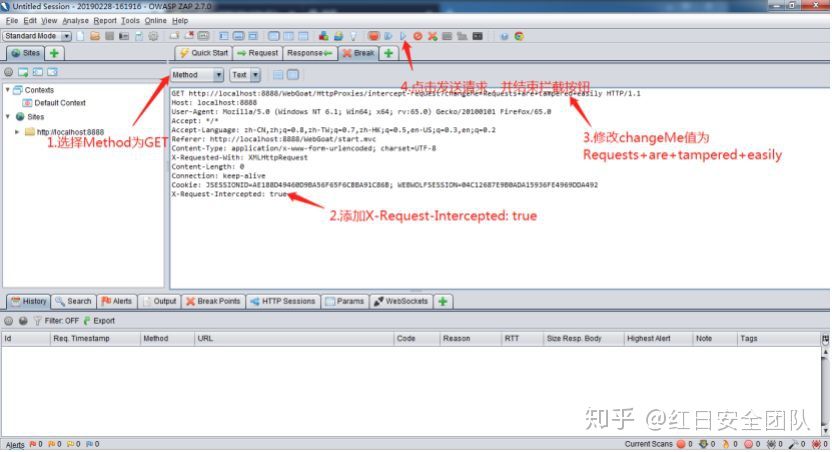
Task: Click the Add custom break red X icon
Action: (x=432, y=36)
